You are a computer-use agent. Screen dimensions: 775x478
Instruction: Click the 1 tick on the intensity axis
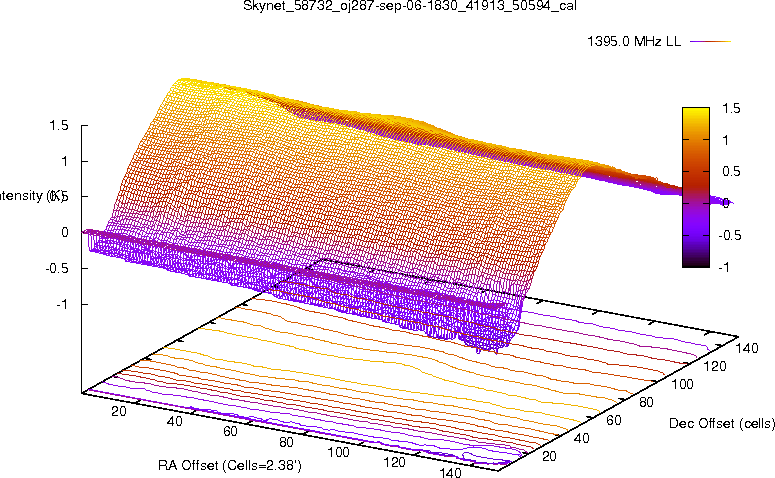[x=64, y=161]
